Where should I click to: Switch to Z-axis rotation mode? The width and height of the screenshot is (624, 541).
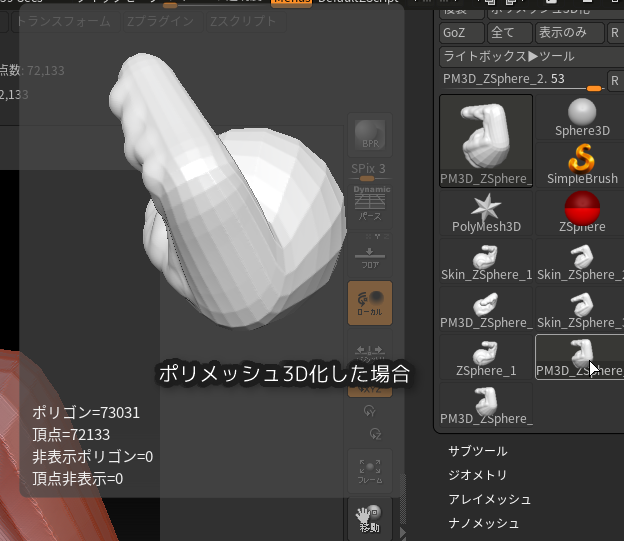(375, 434)
